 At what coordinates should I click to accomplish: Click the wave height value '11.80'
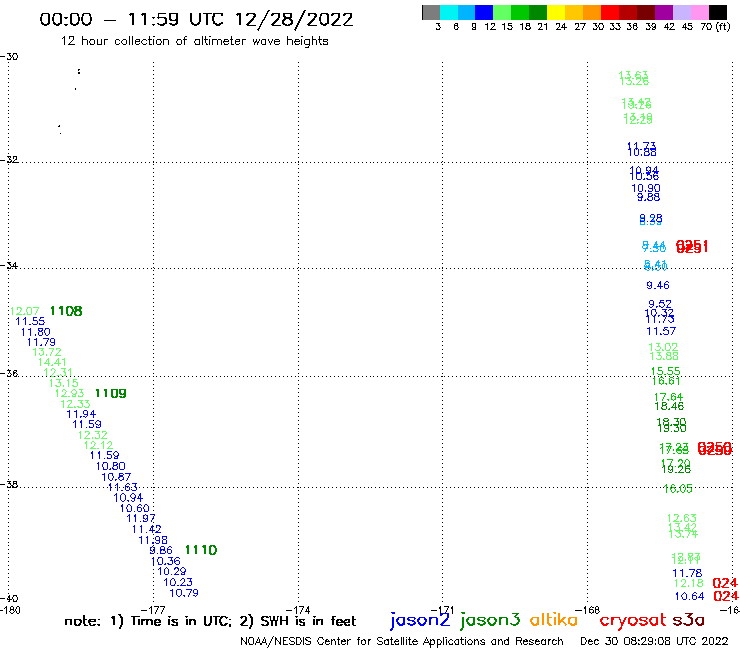tap(35, 332)
